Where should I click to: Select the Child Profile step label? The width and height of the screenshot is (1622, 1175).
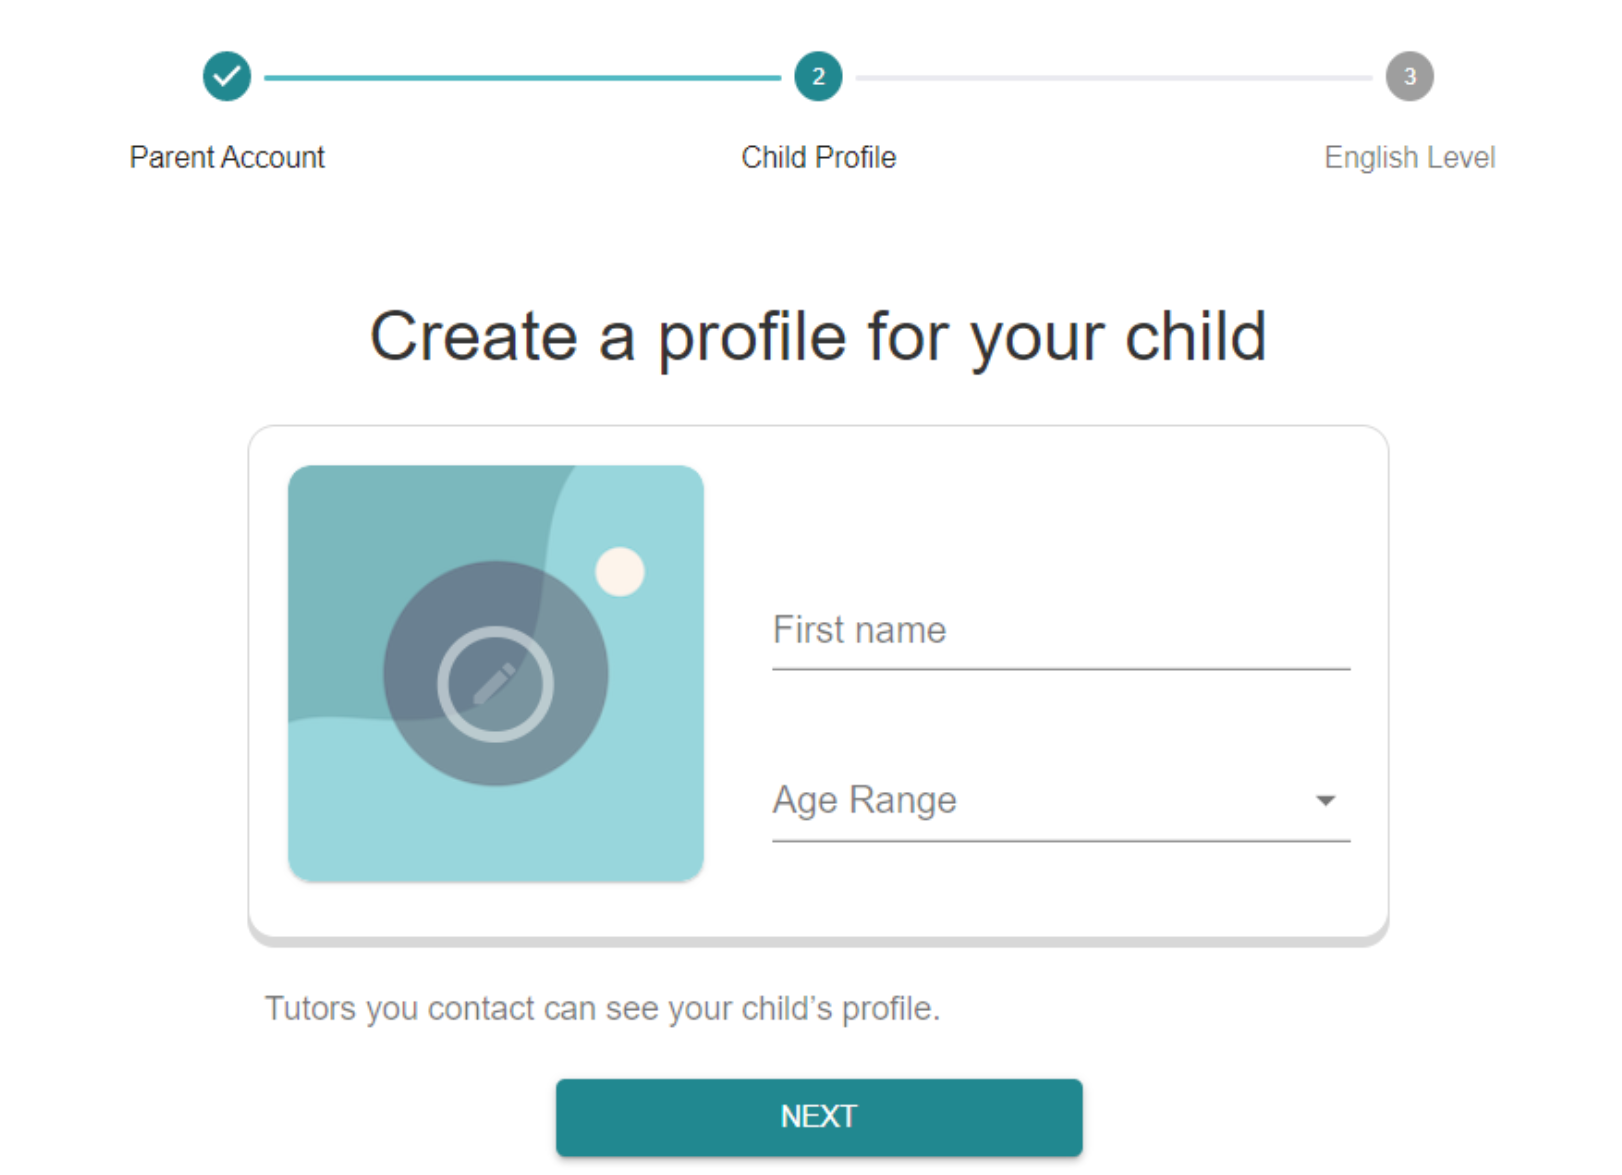point(818,157)
